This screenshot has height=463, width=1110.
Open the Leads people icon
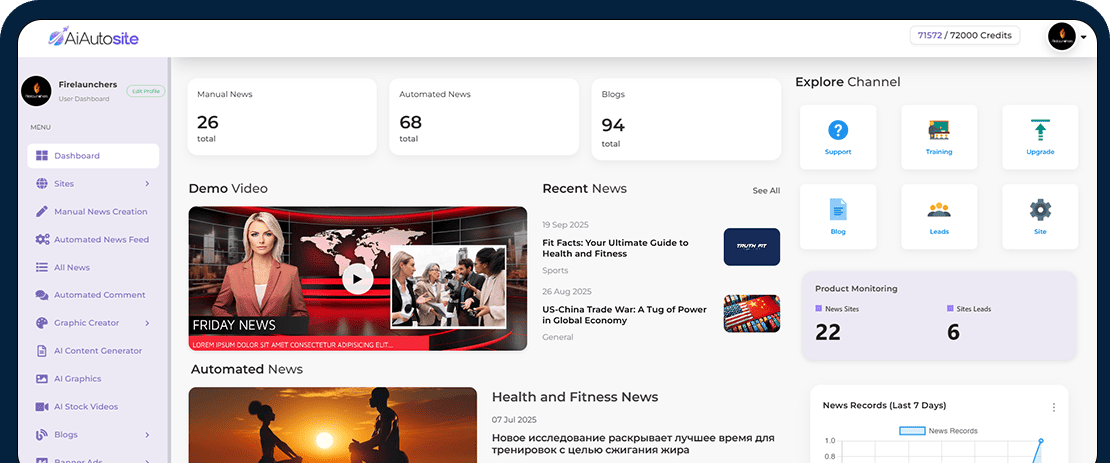[938, 210]
